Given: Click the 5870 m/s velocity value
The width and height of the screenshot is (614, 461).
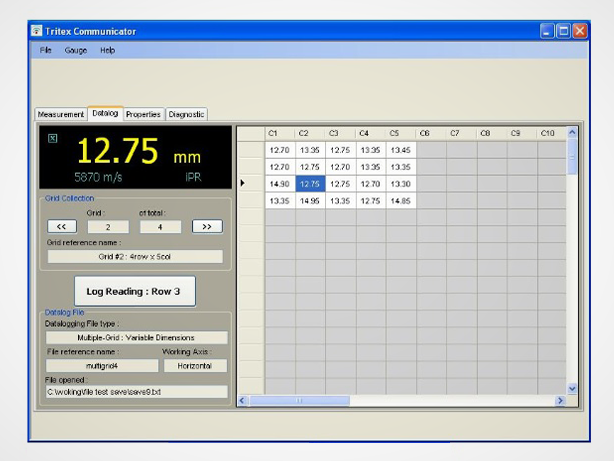Looking at the screenshot, I should point(99,177).
